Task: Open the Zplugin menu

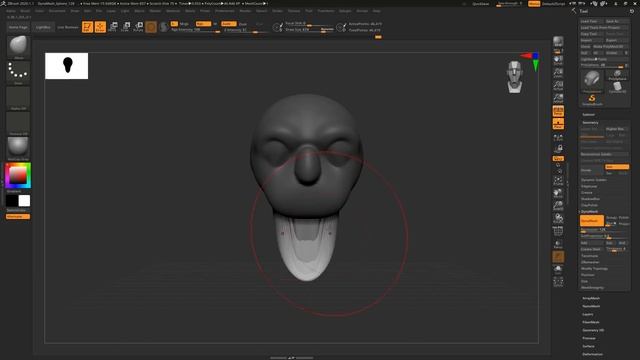Action: tap(345, 11)
